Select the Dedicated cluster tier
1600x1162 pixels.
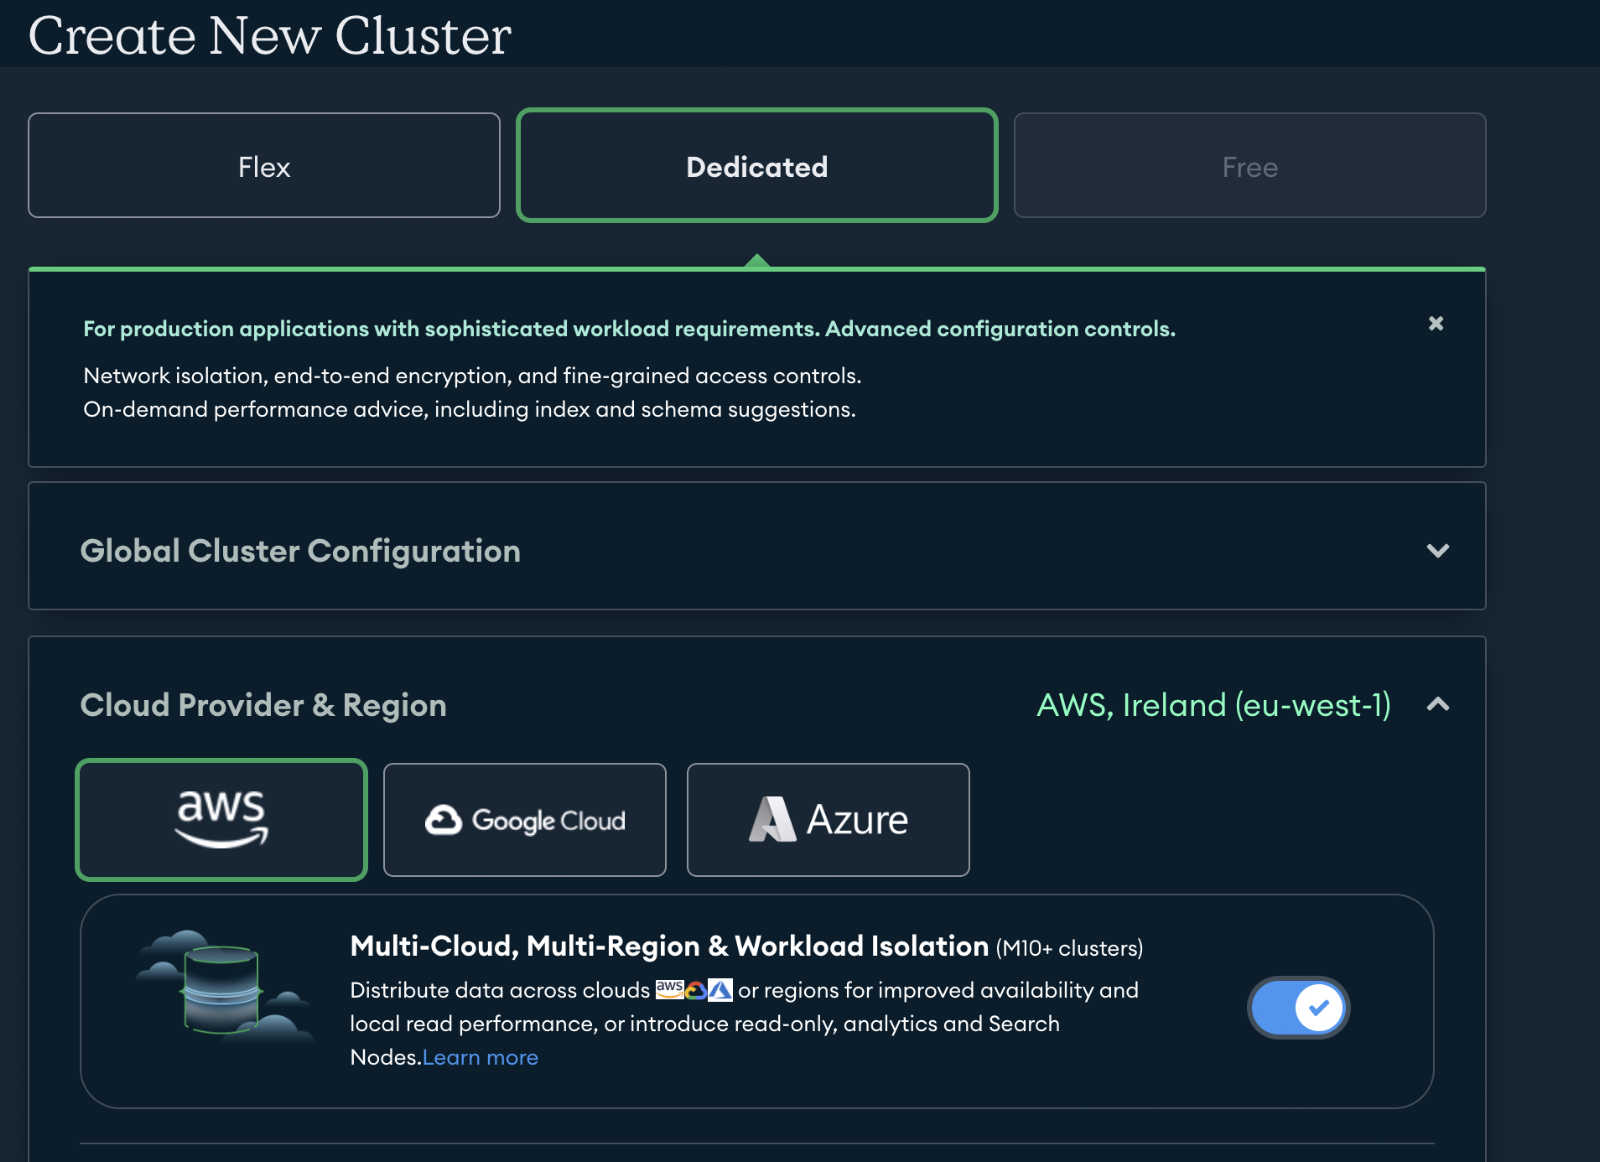coord(757,165)
